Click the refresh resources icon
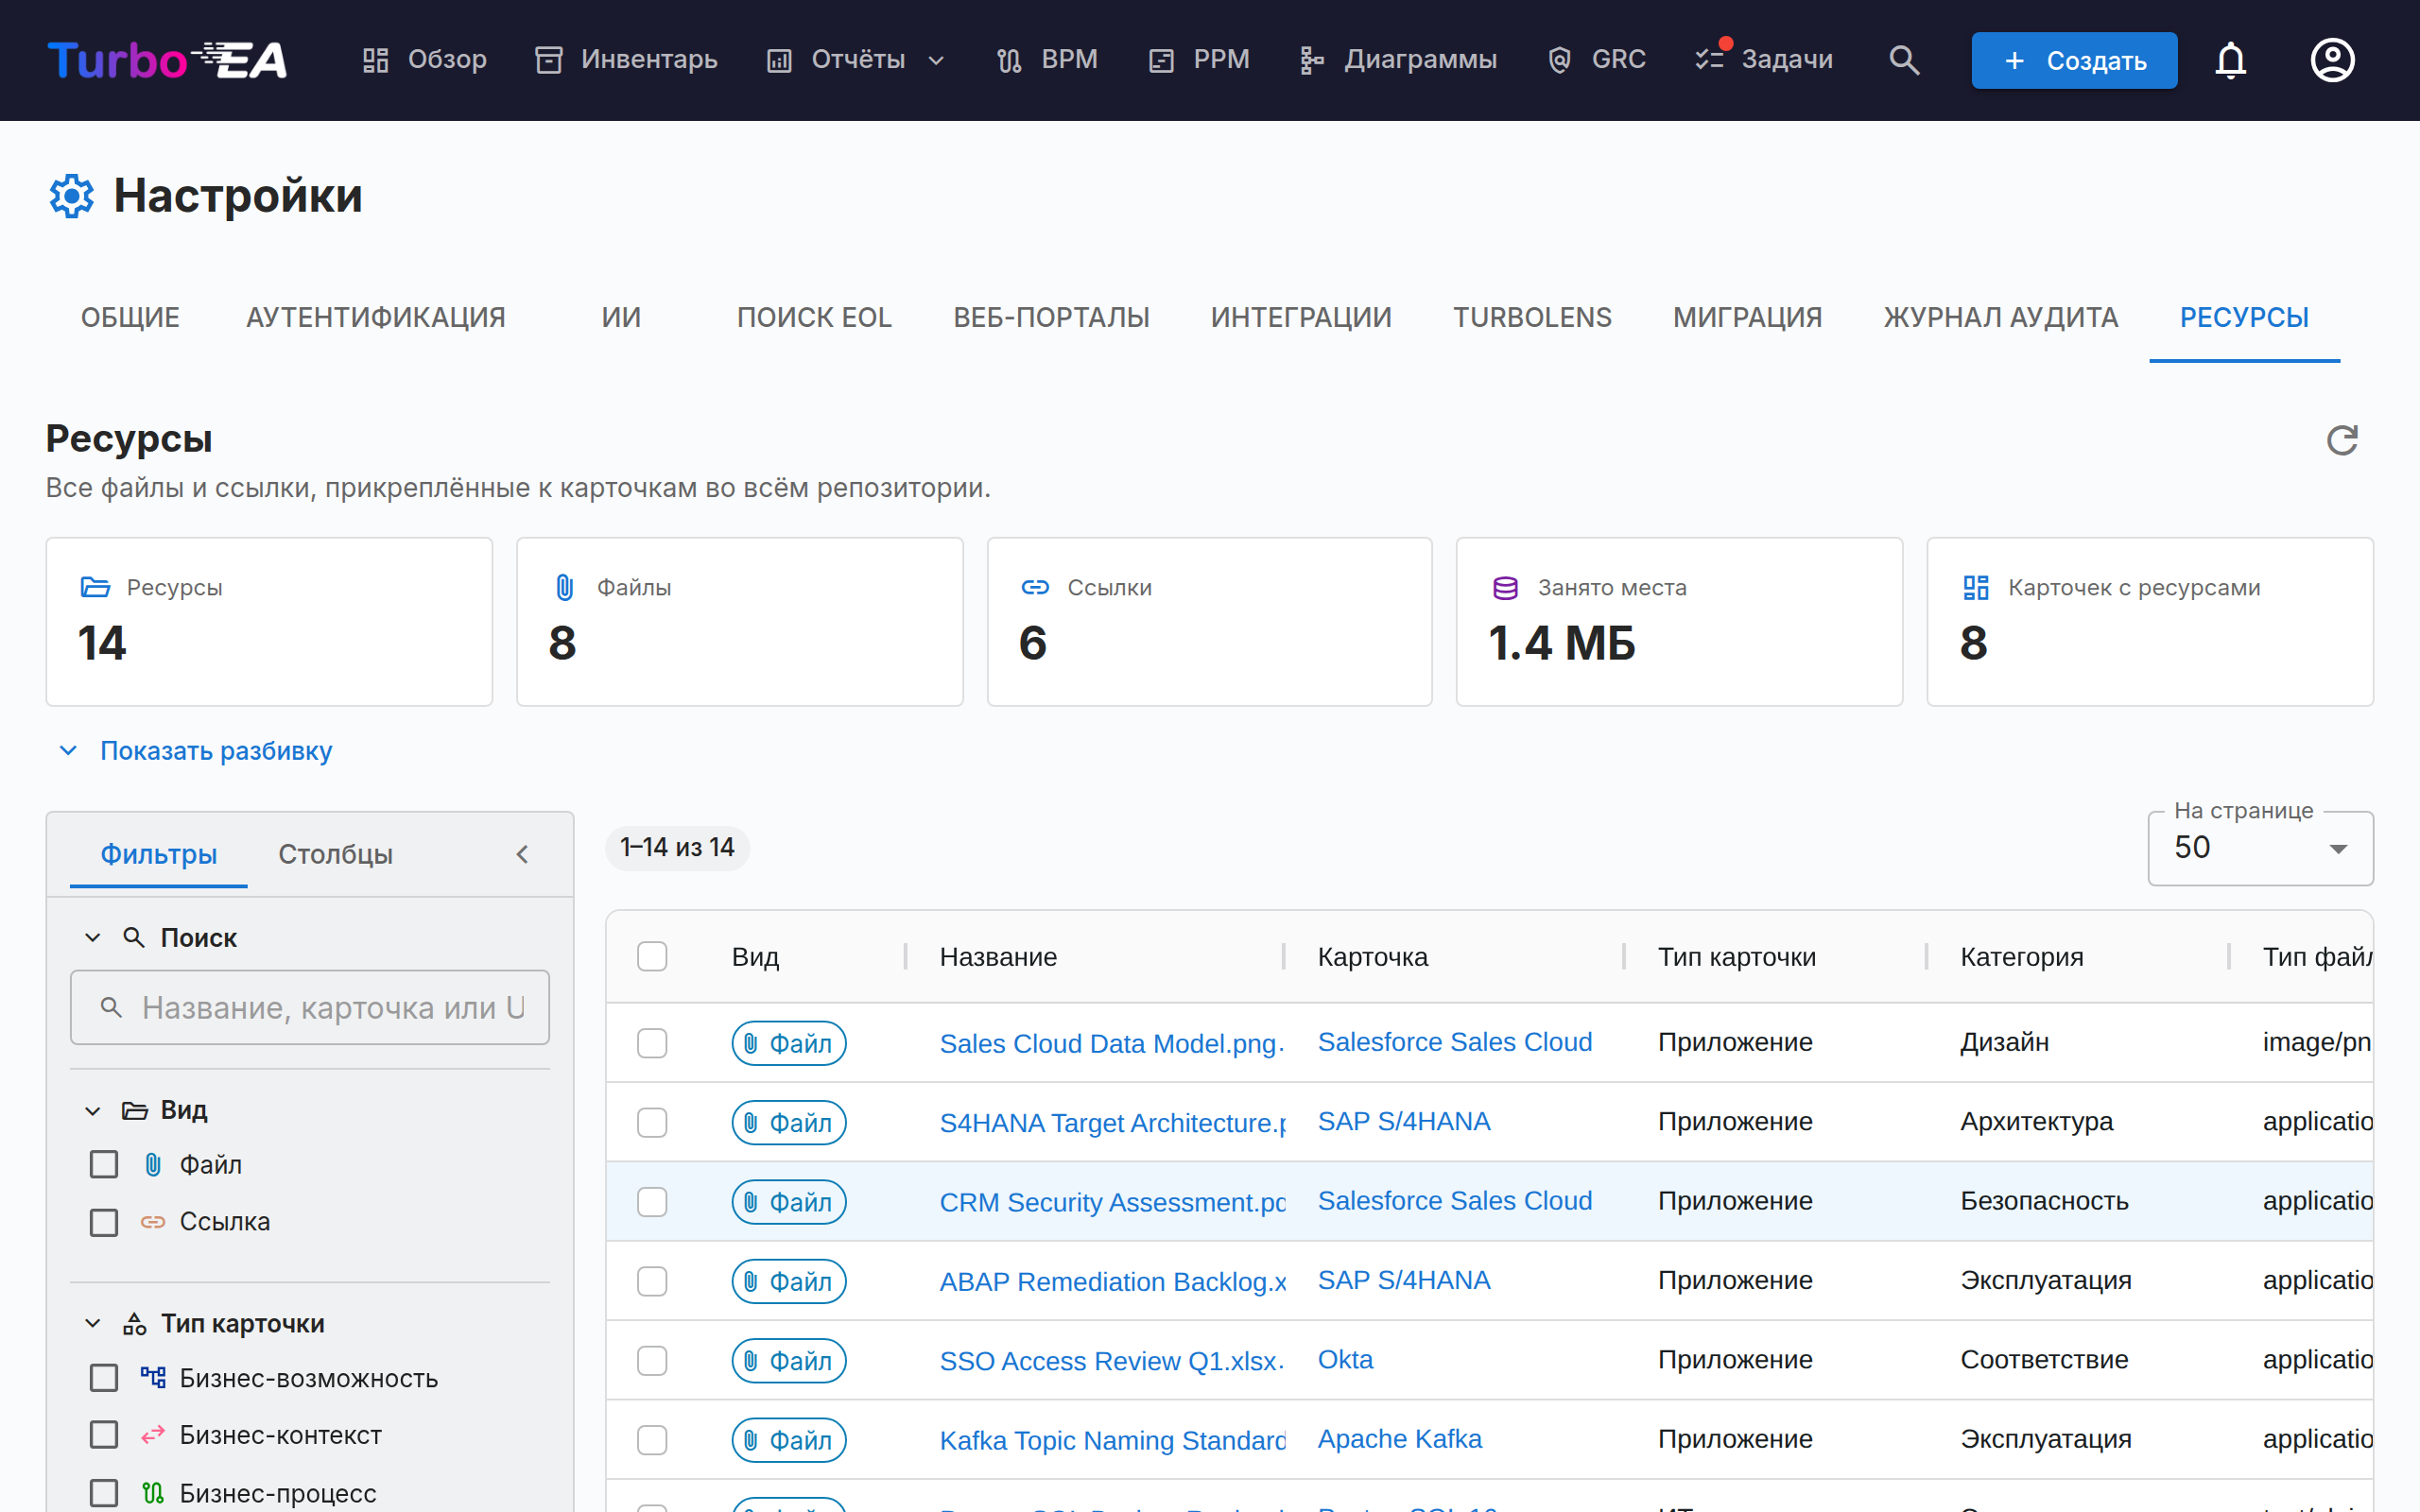 [x=2341, y=440]
